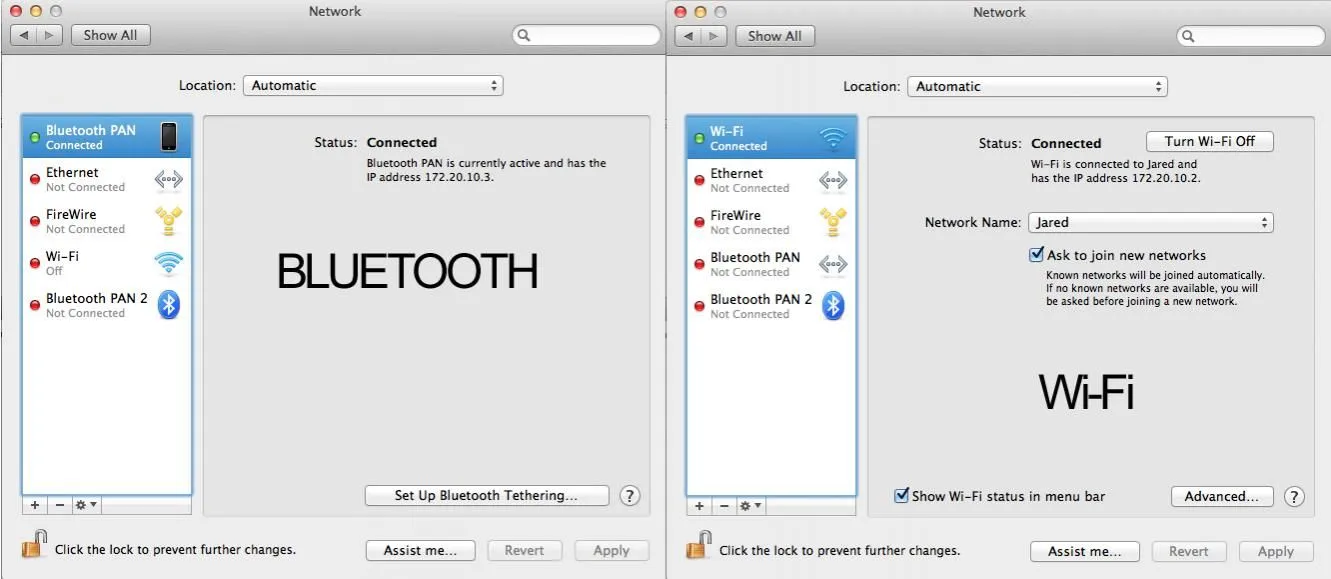Click the FireWire icon in left window
The image size is (1331, 579).
click(168, 221)
